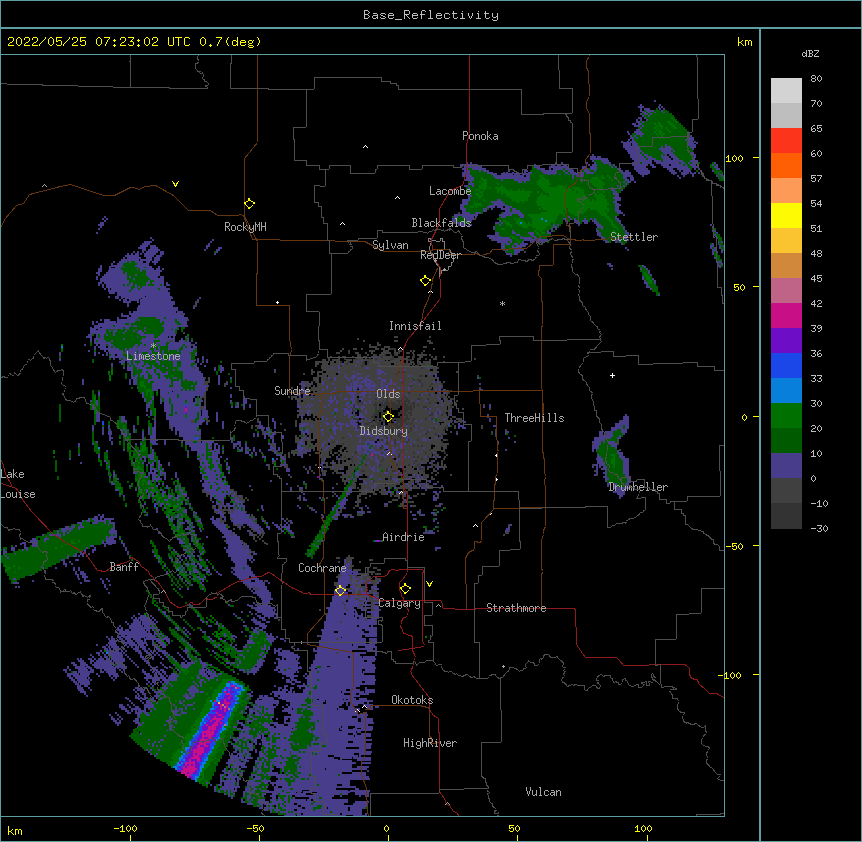Viewport: 862px width, 842px height.
Task: Select the Lacombe city label
Action: click(450, 191)
